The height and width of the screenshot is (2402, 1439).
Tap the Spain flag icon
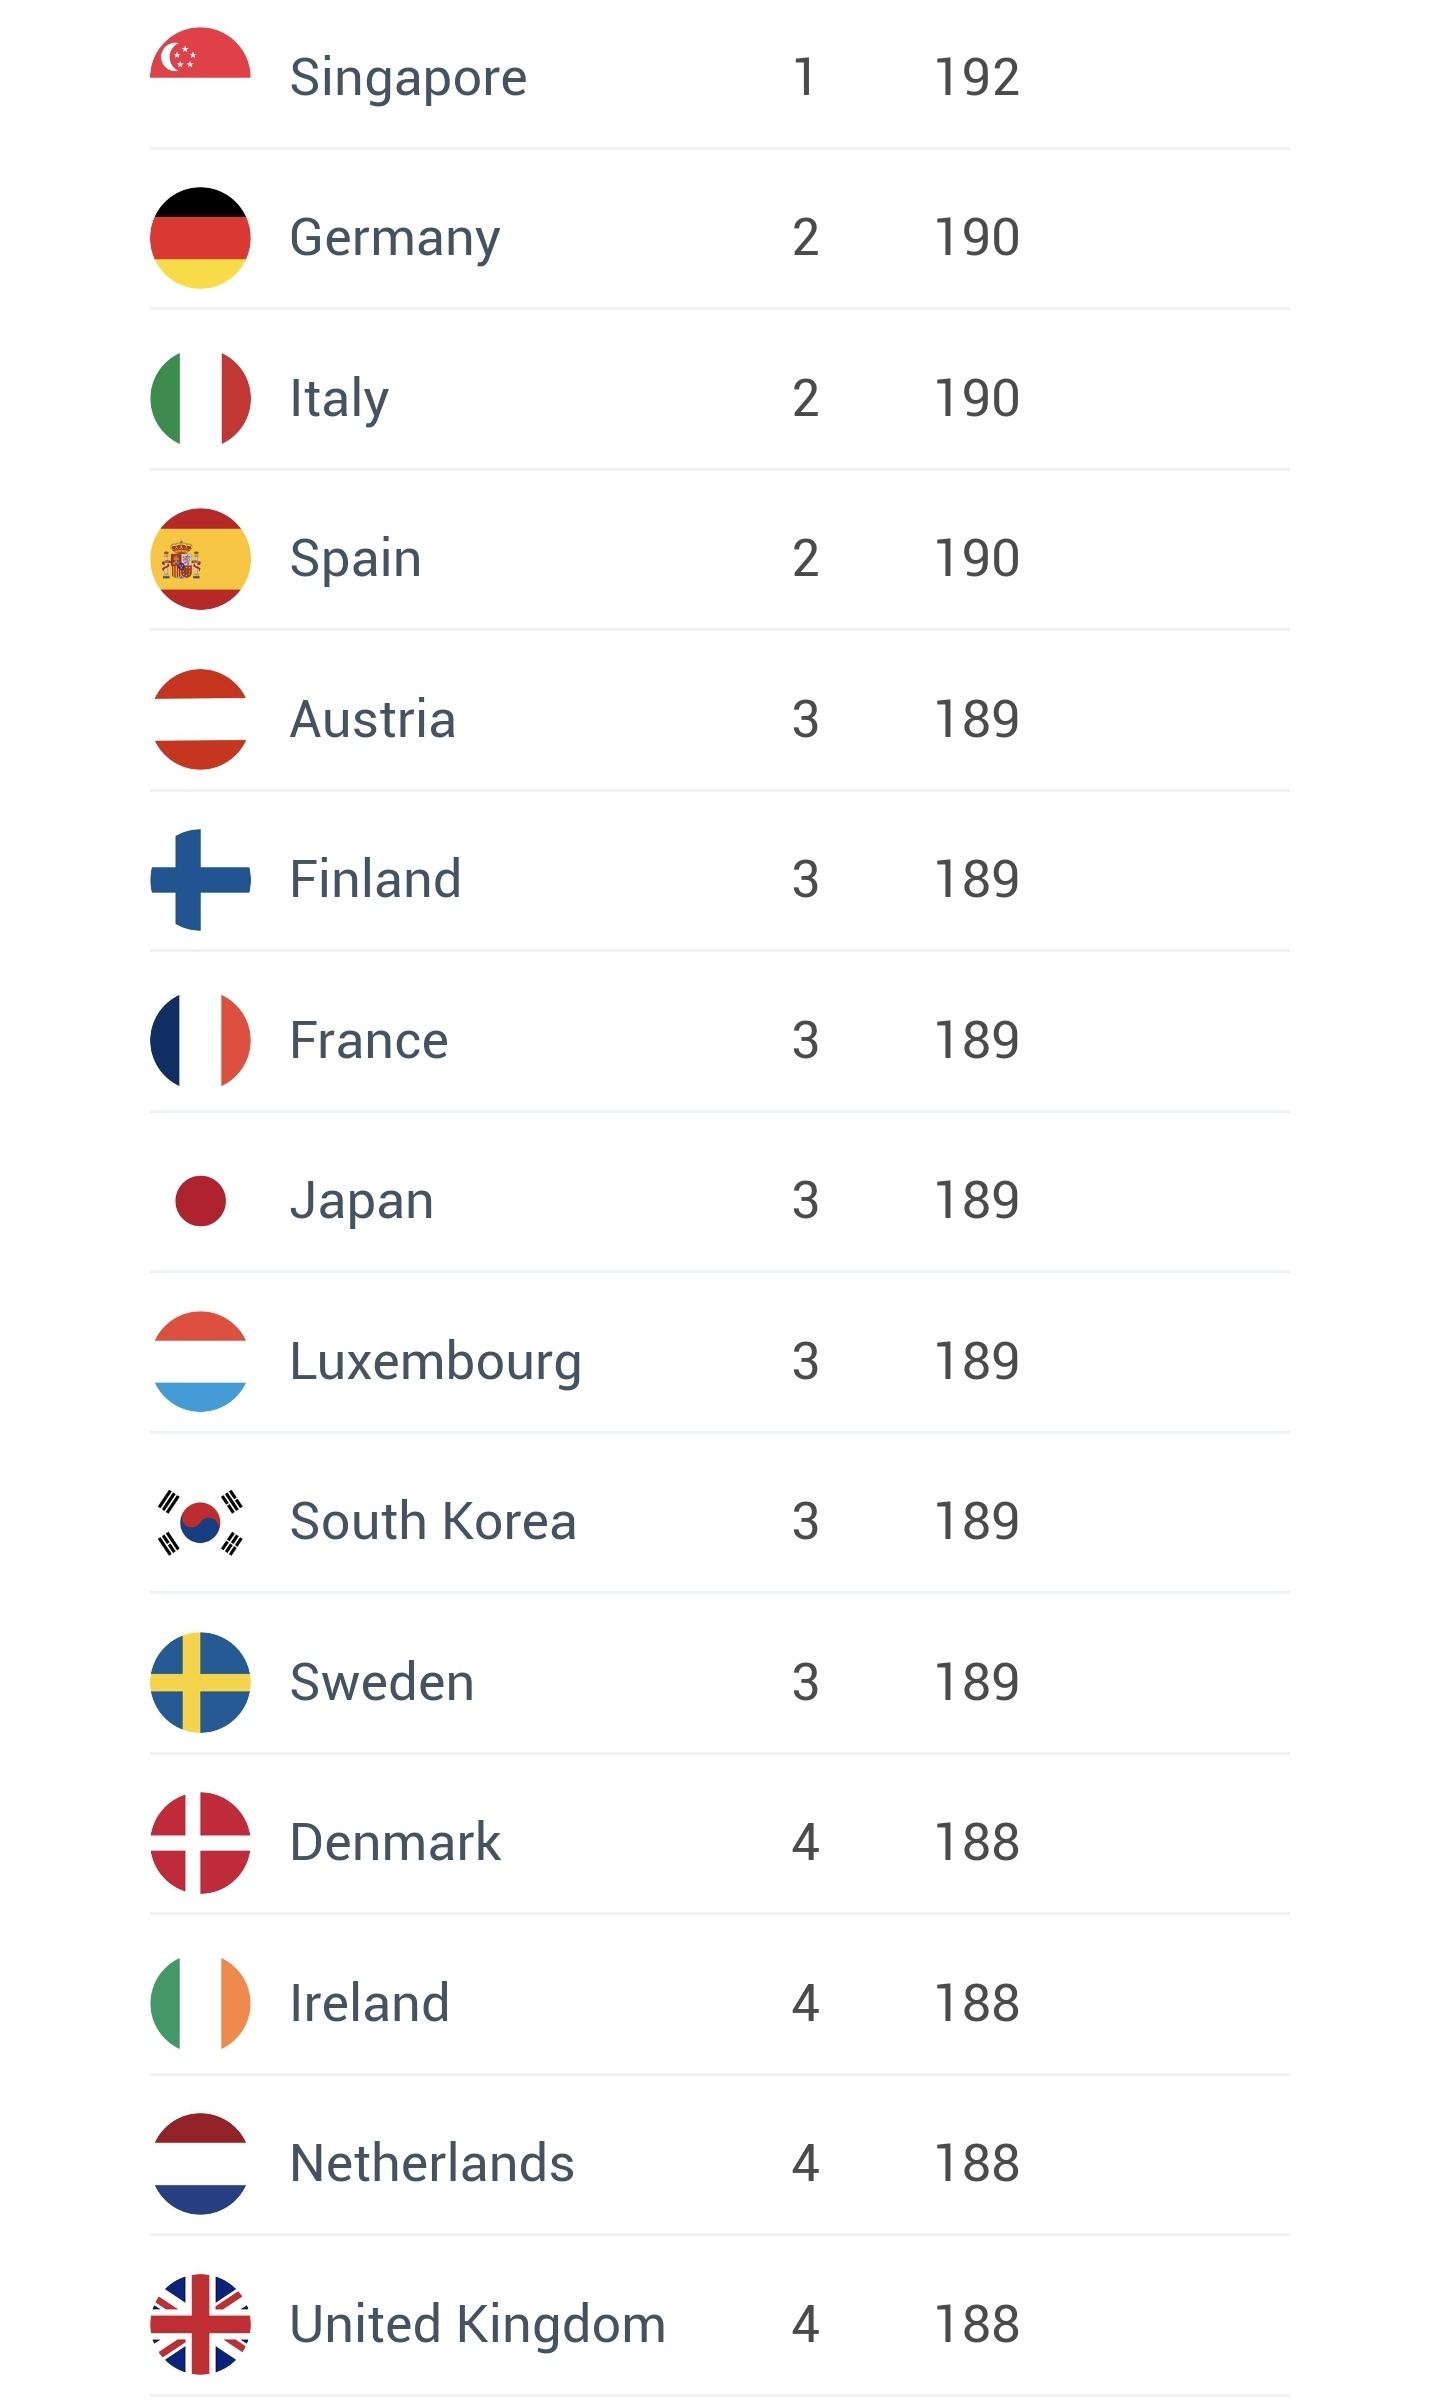point(200,559)
